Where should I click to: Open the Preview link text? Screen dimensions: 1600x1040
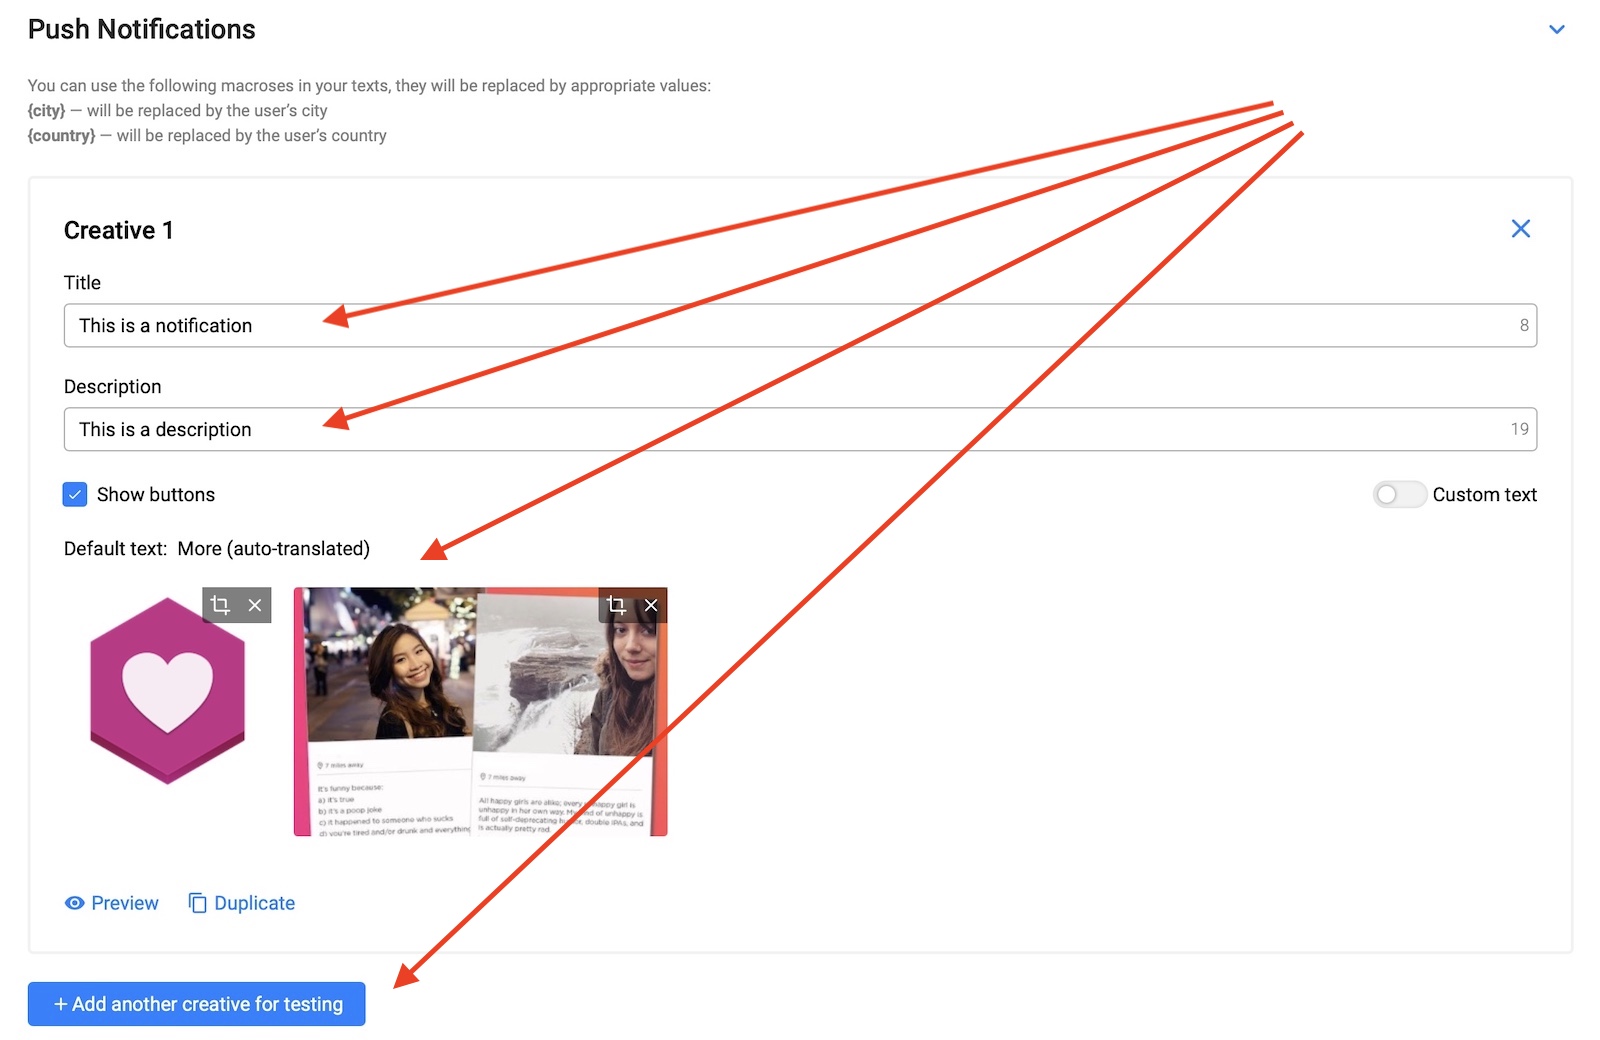click(125, 903)
